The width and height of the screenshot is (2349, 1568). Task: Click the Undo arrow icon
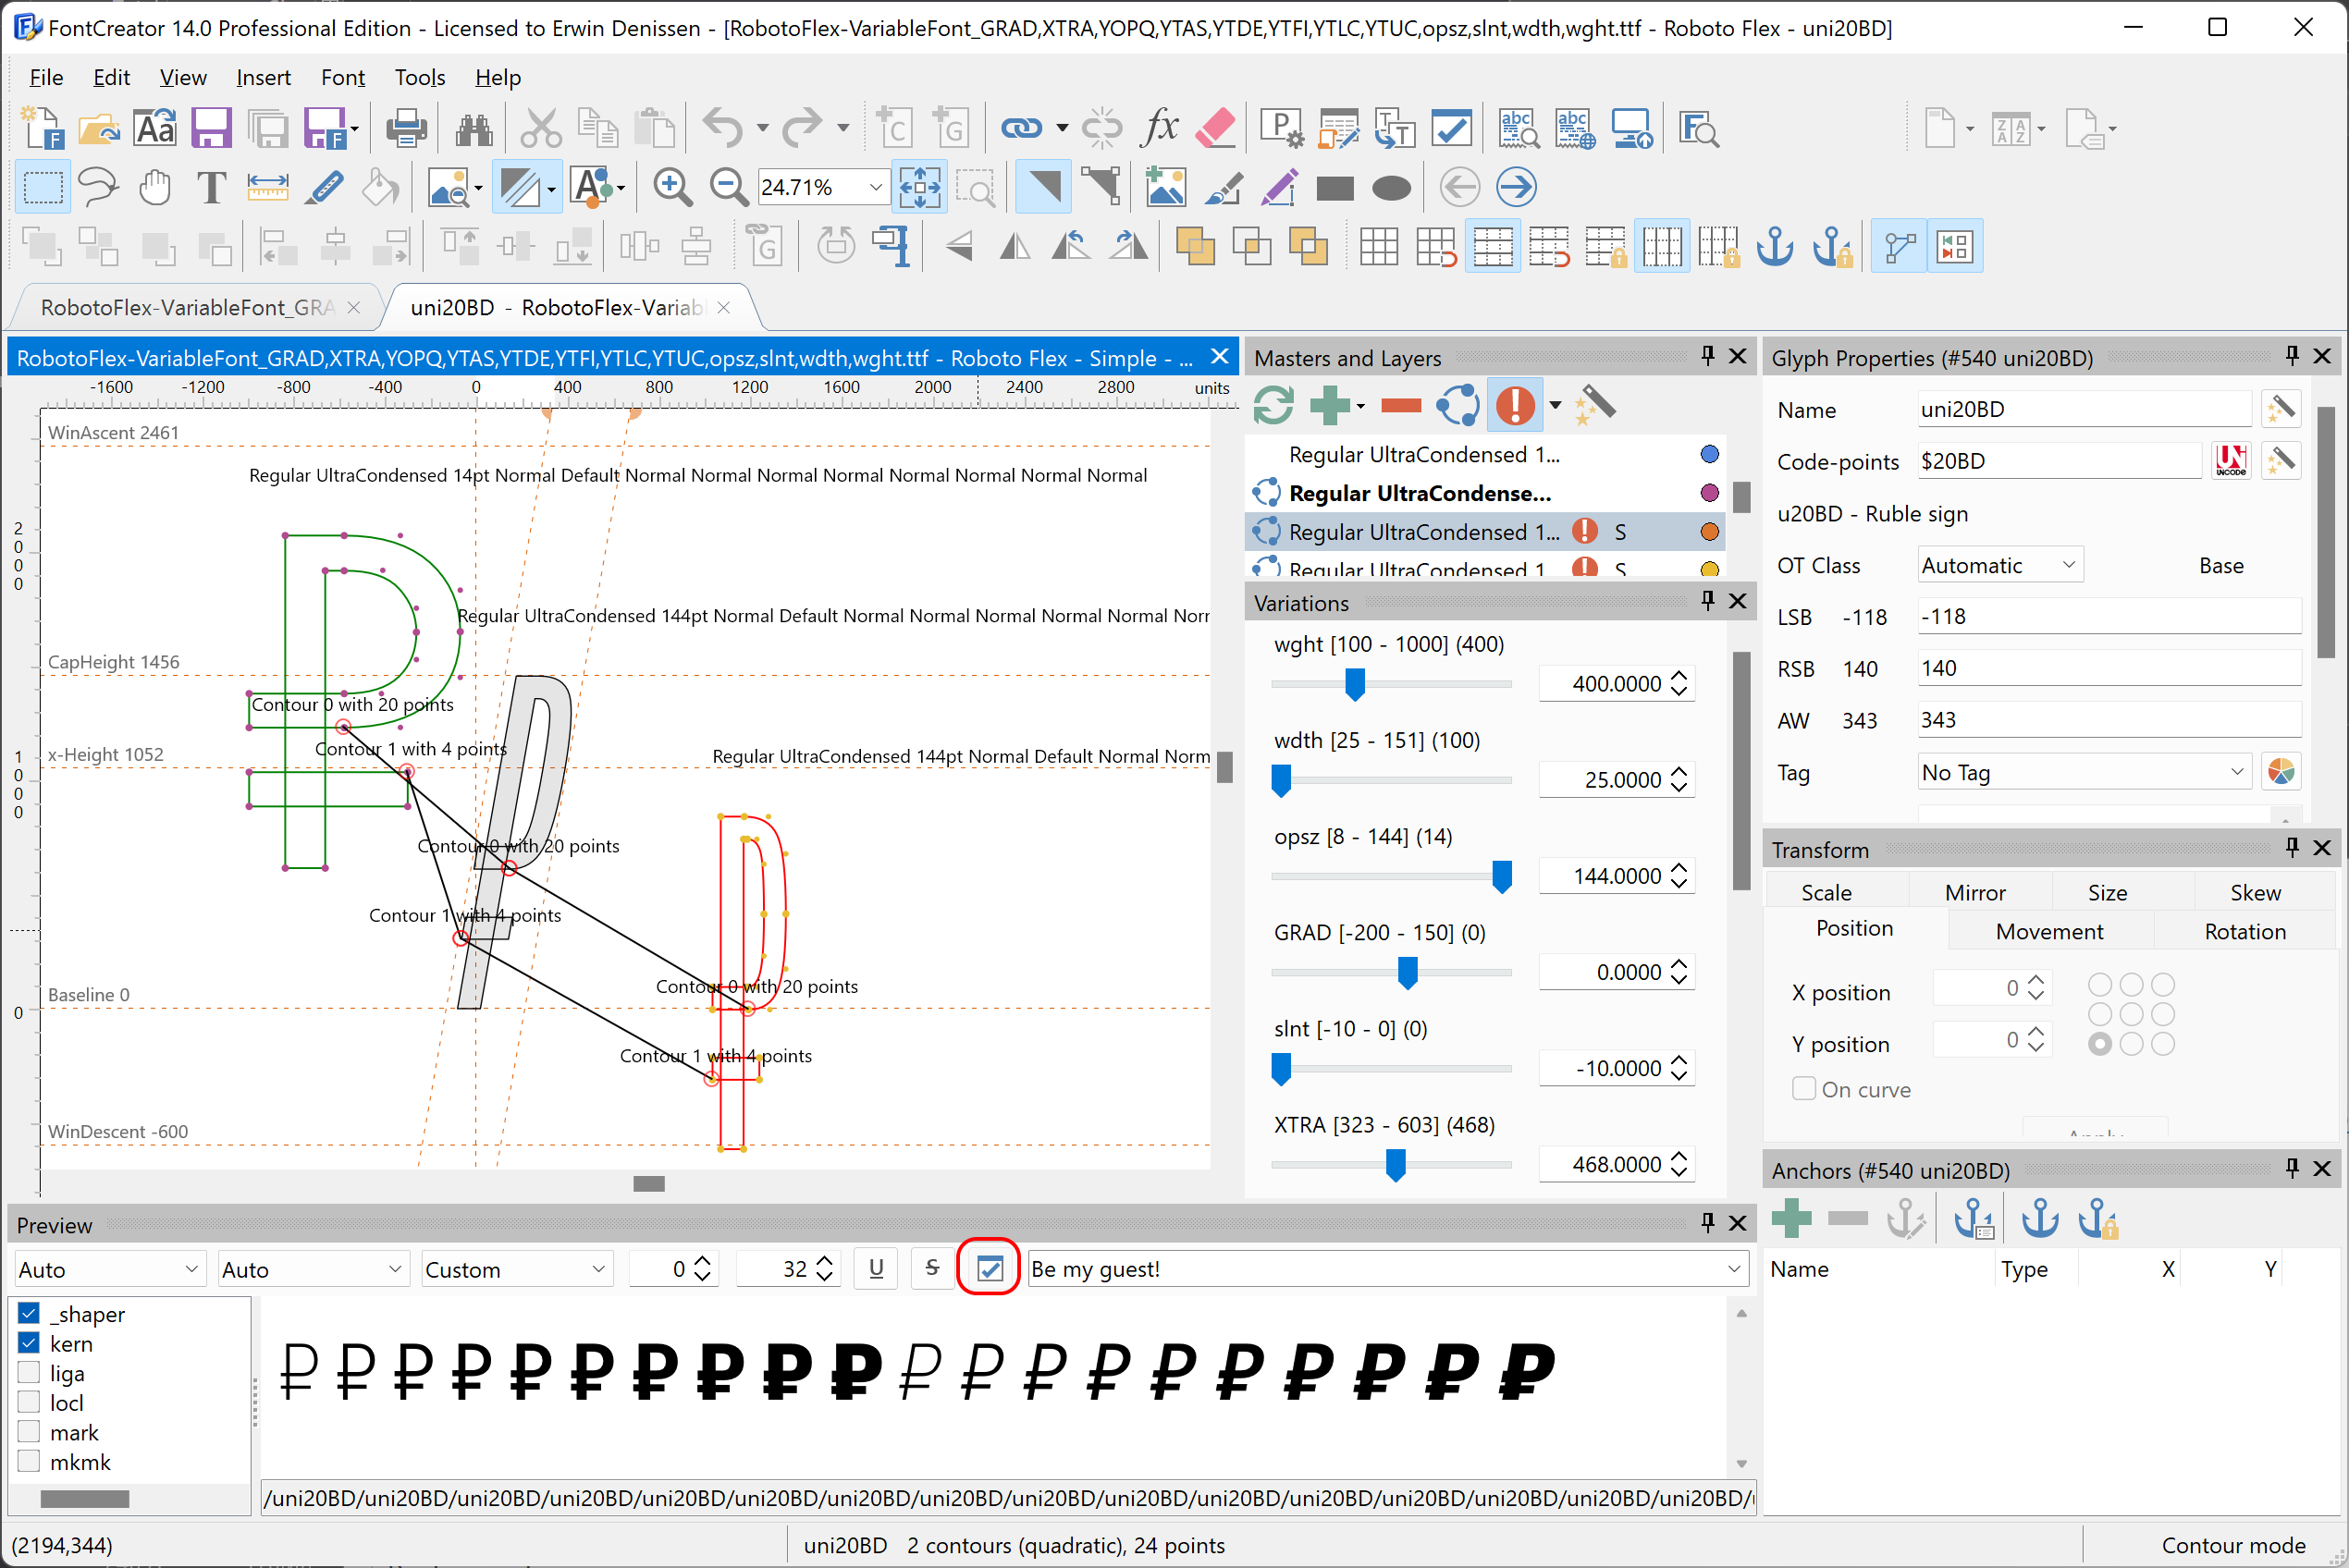(x=723, y=129)
